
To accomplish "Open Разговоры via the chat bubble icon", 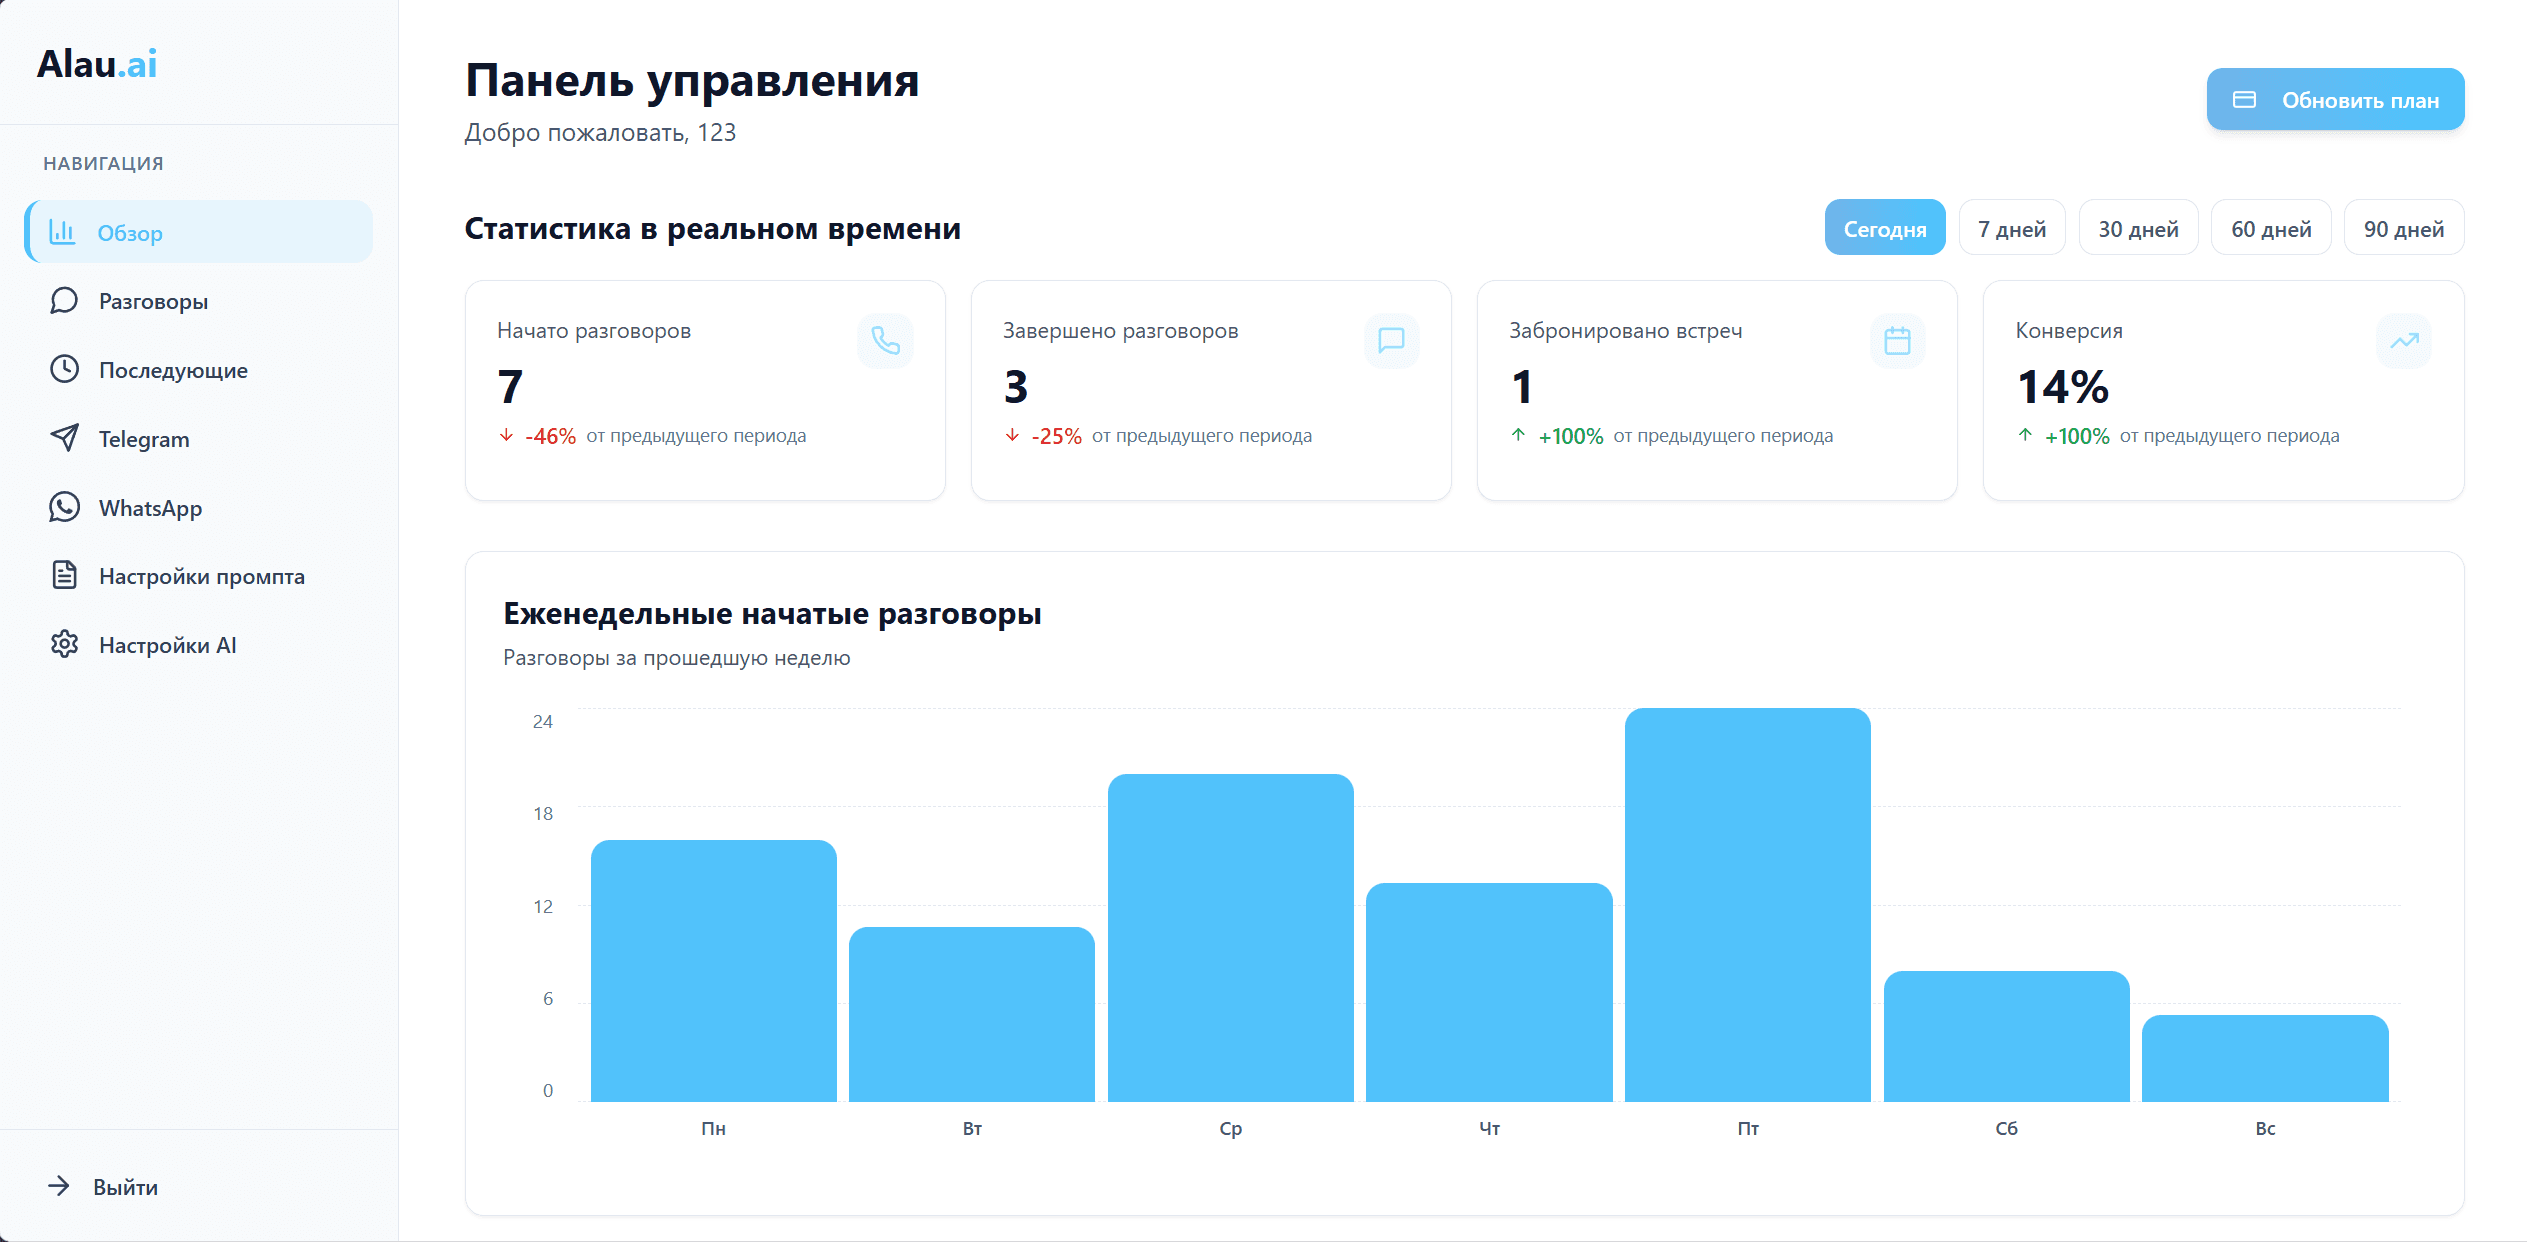I will tap(64, 300).
